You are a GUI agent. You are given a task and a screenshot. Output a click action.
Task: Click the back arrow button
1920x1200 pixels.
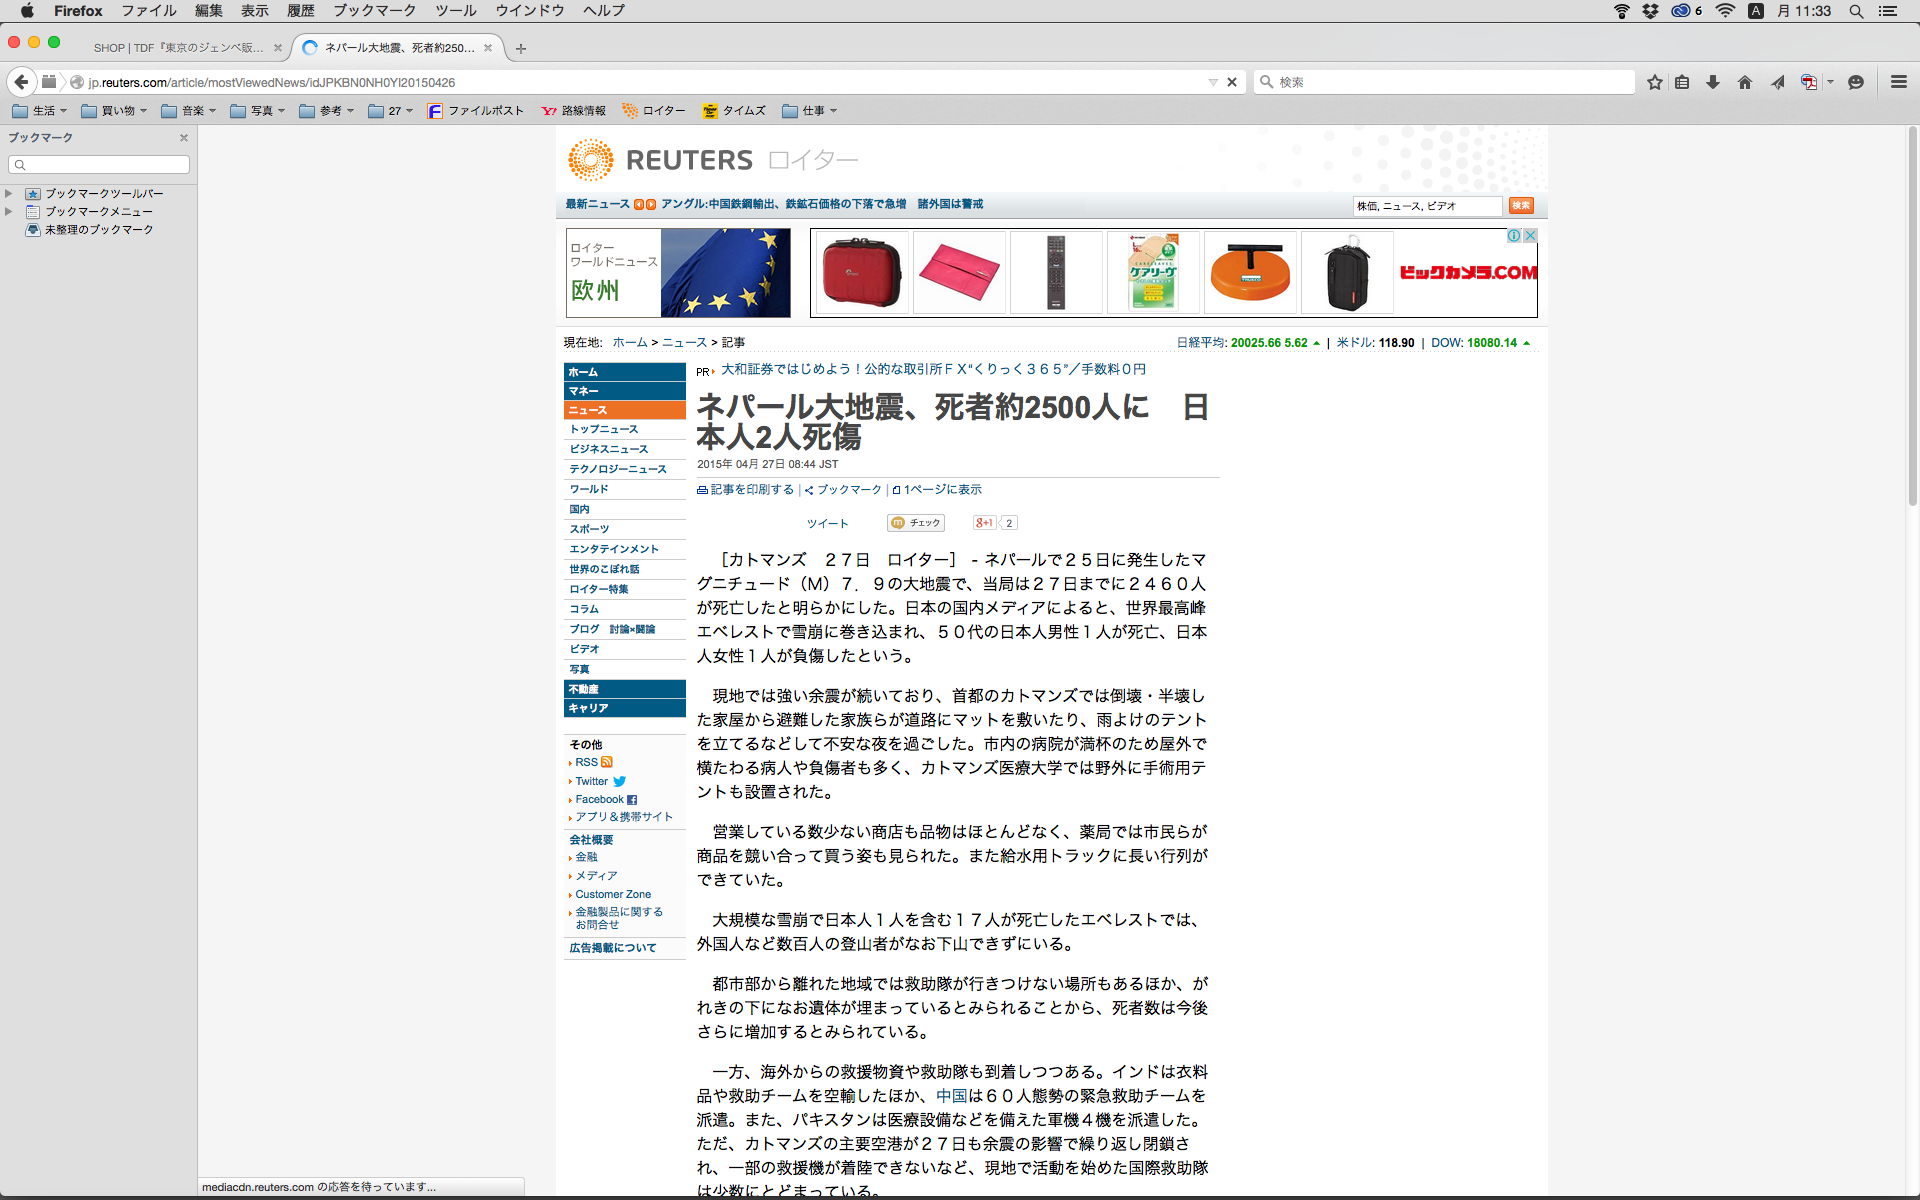pos(22,82)
